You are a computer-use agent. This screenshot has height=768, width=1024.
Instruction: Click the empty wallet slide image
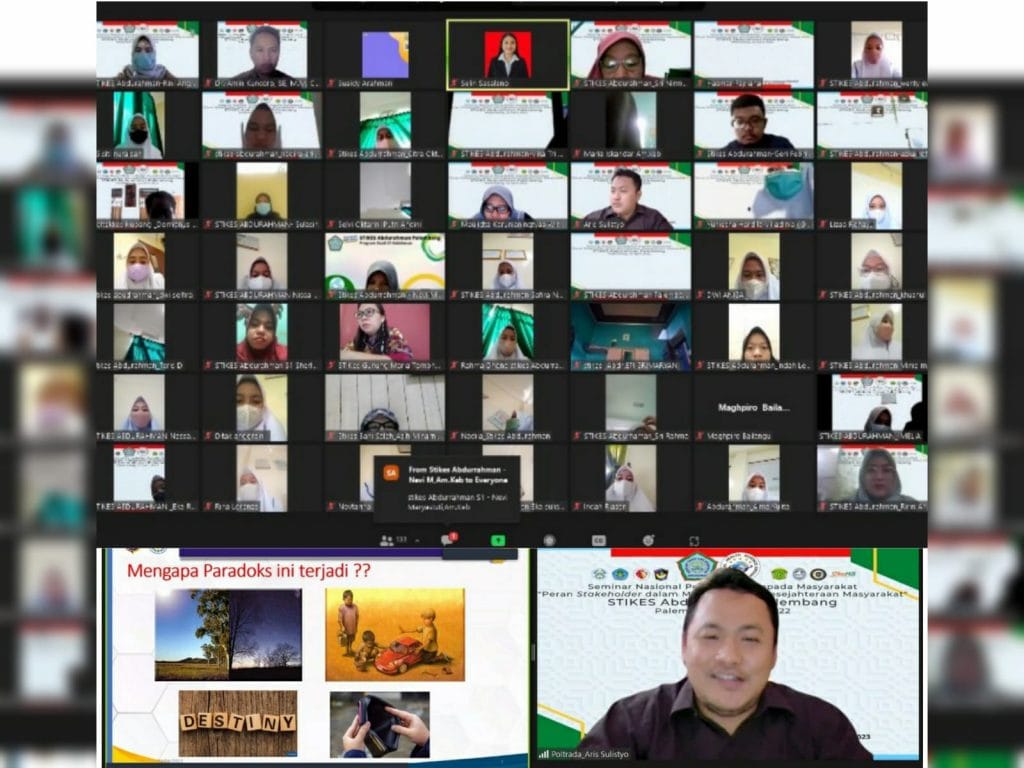pos(379,724)
